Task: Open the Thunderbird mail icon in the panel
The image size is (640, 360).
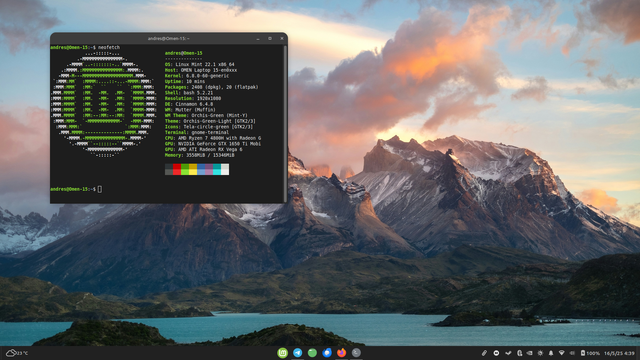Action: pos(327,353)
